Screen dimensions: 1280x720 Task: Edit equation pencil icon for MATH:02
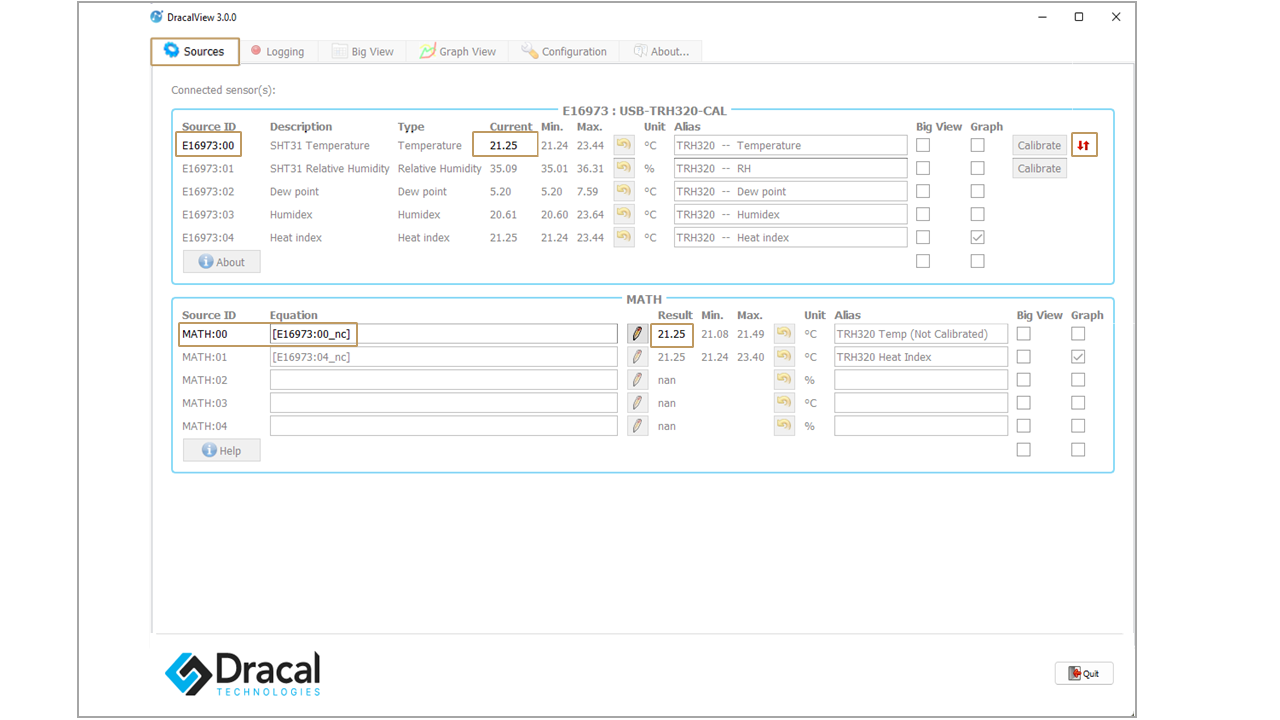click(x=637, y=380)
